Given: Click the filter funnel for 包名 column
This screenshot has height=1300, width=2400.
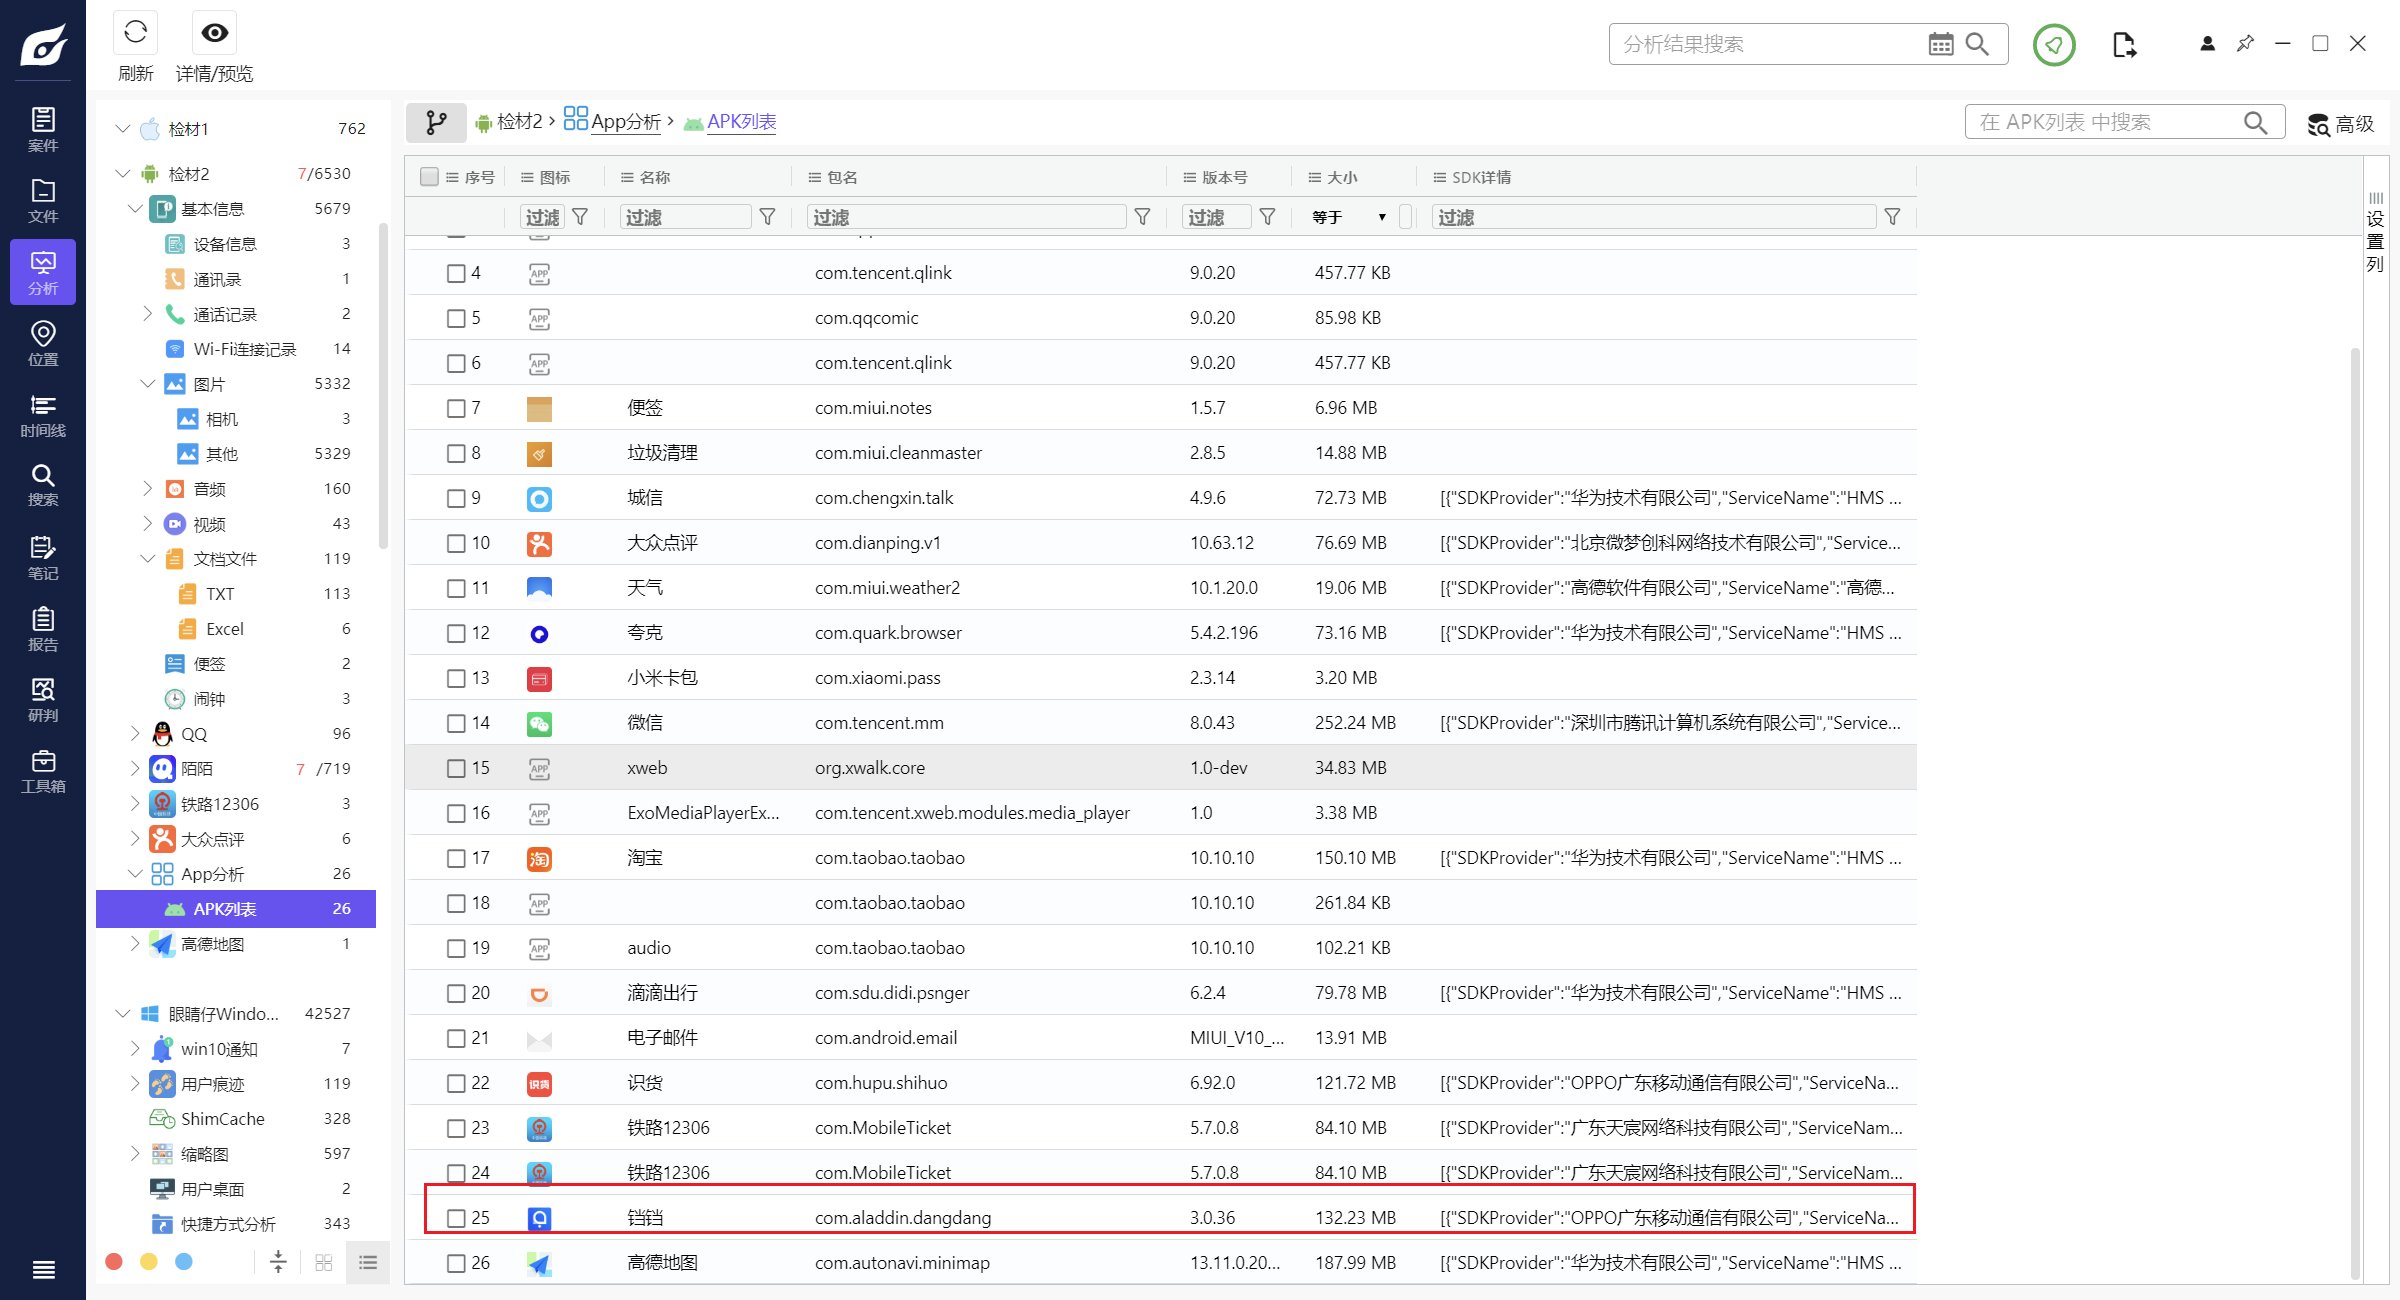Looking at the screenshot, I should point(1142,217).
